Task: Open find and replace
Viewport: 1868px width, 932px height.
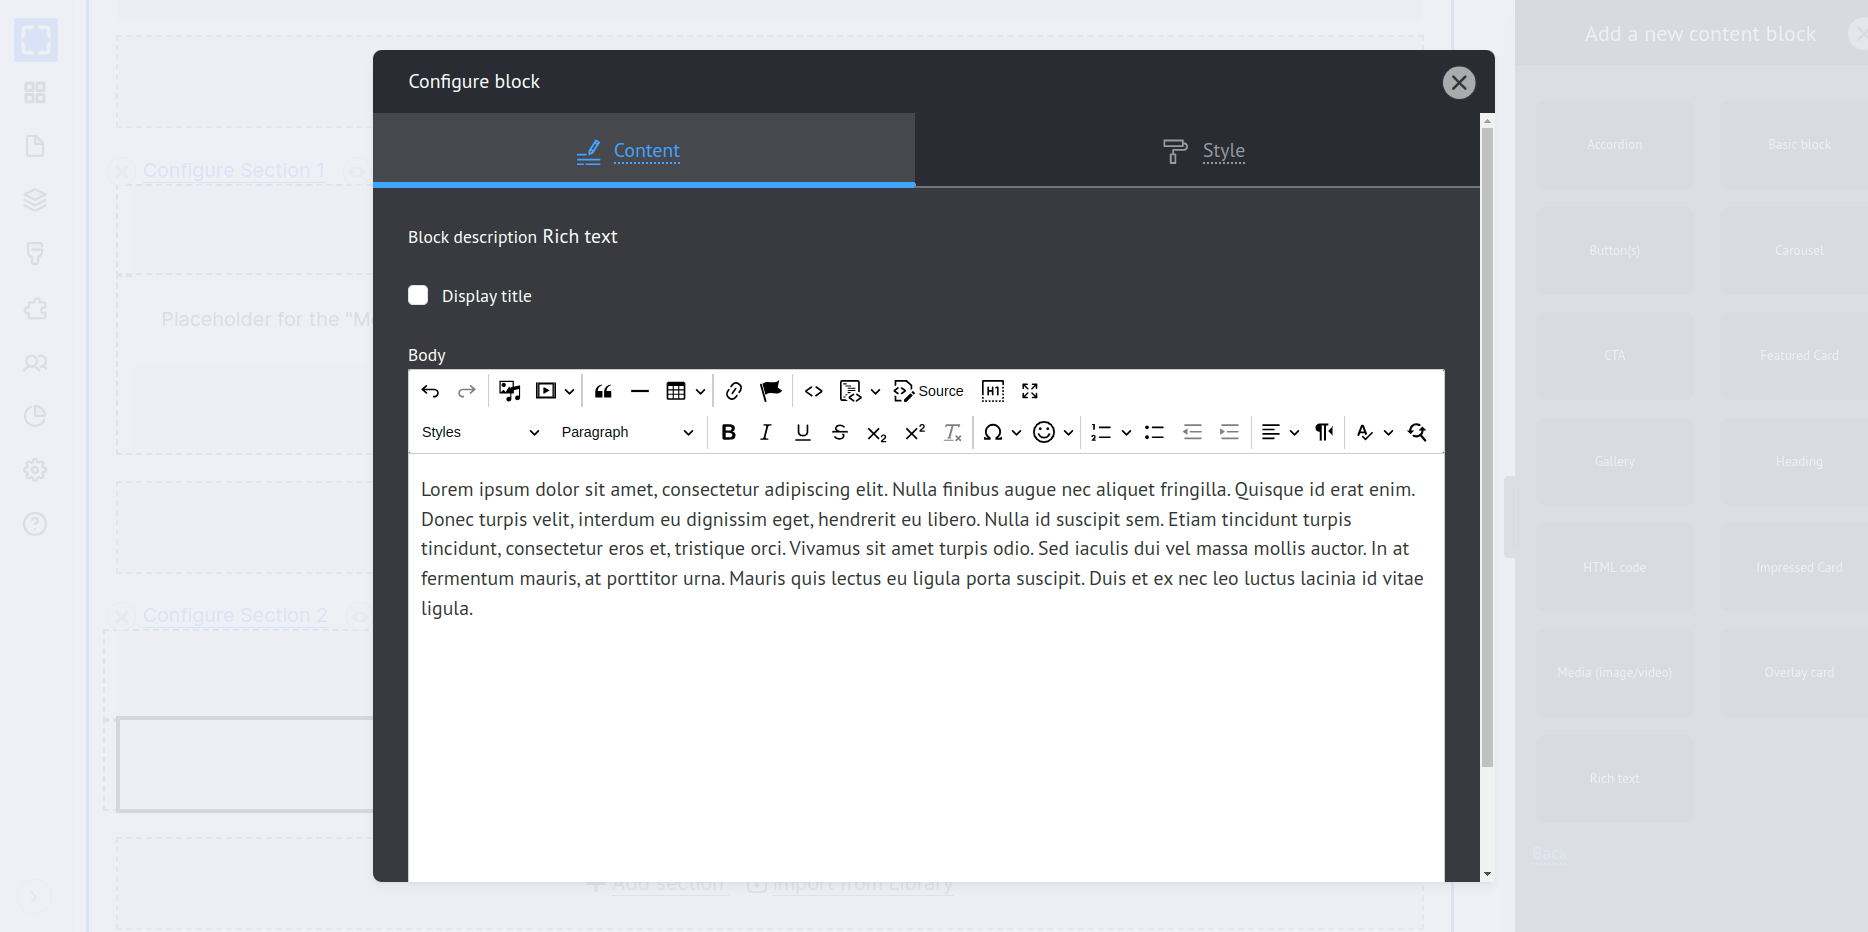Action: point(1417,432)
